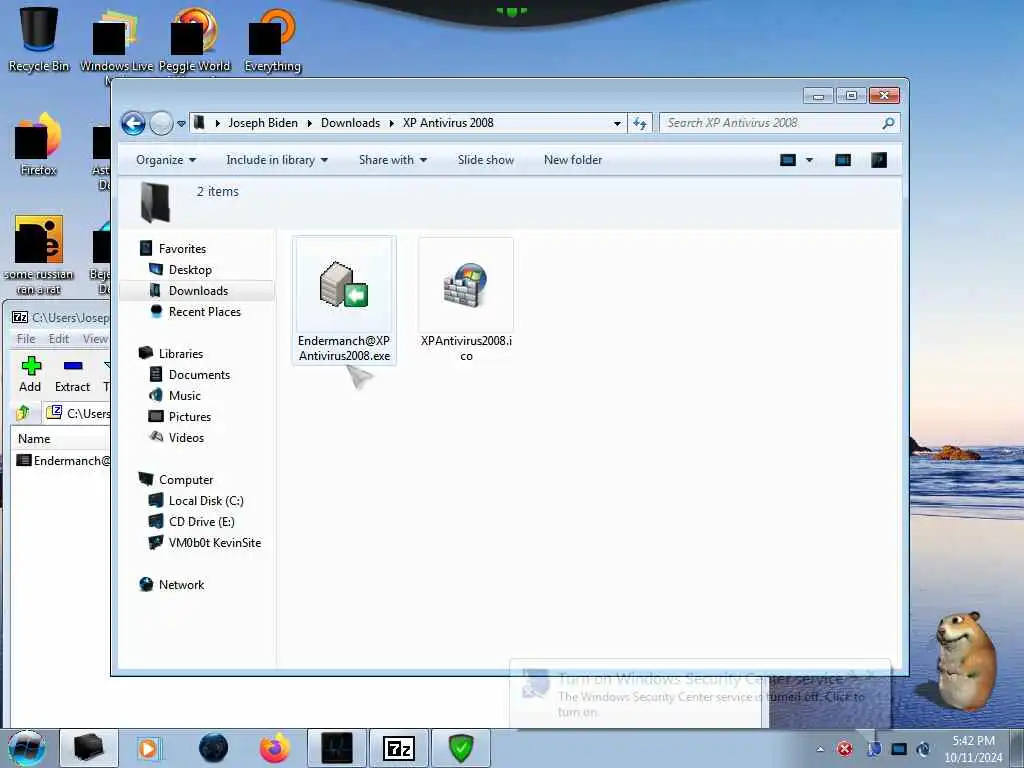Open Recycle Bin on desktop
1024x768 pixels.
tap(39, 39)
